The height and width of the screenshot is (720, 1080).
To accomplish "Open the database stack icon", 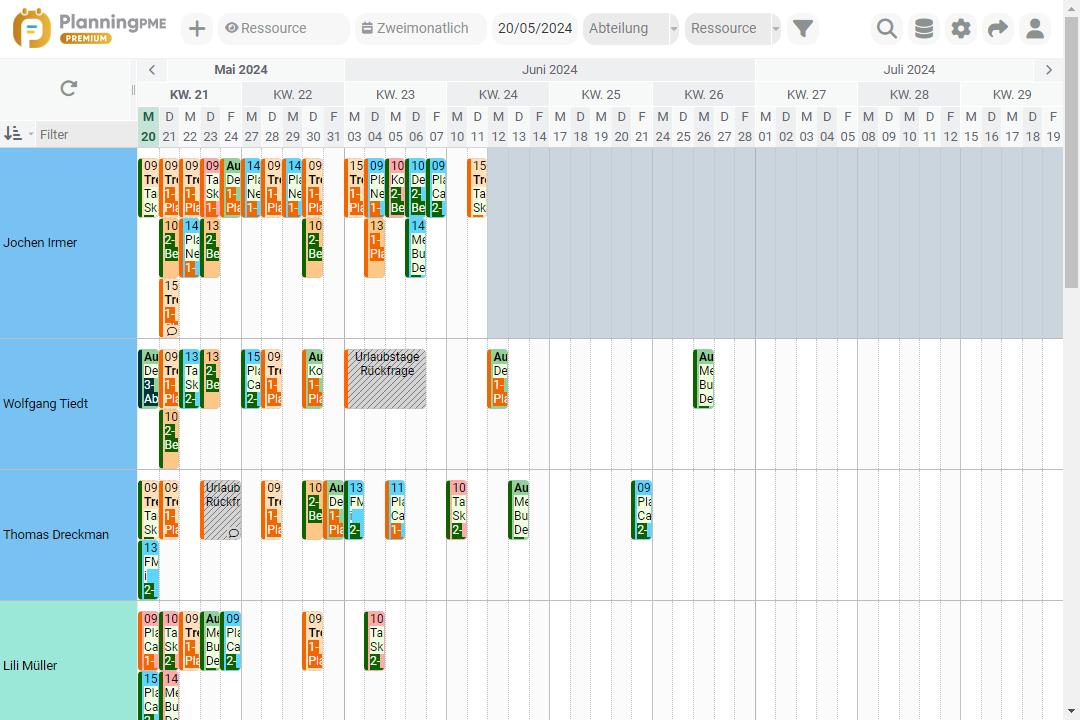I will [924, 29].
